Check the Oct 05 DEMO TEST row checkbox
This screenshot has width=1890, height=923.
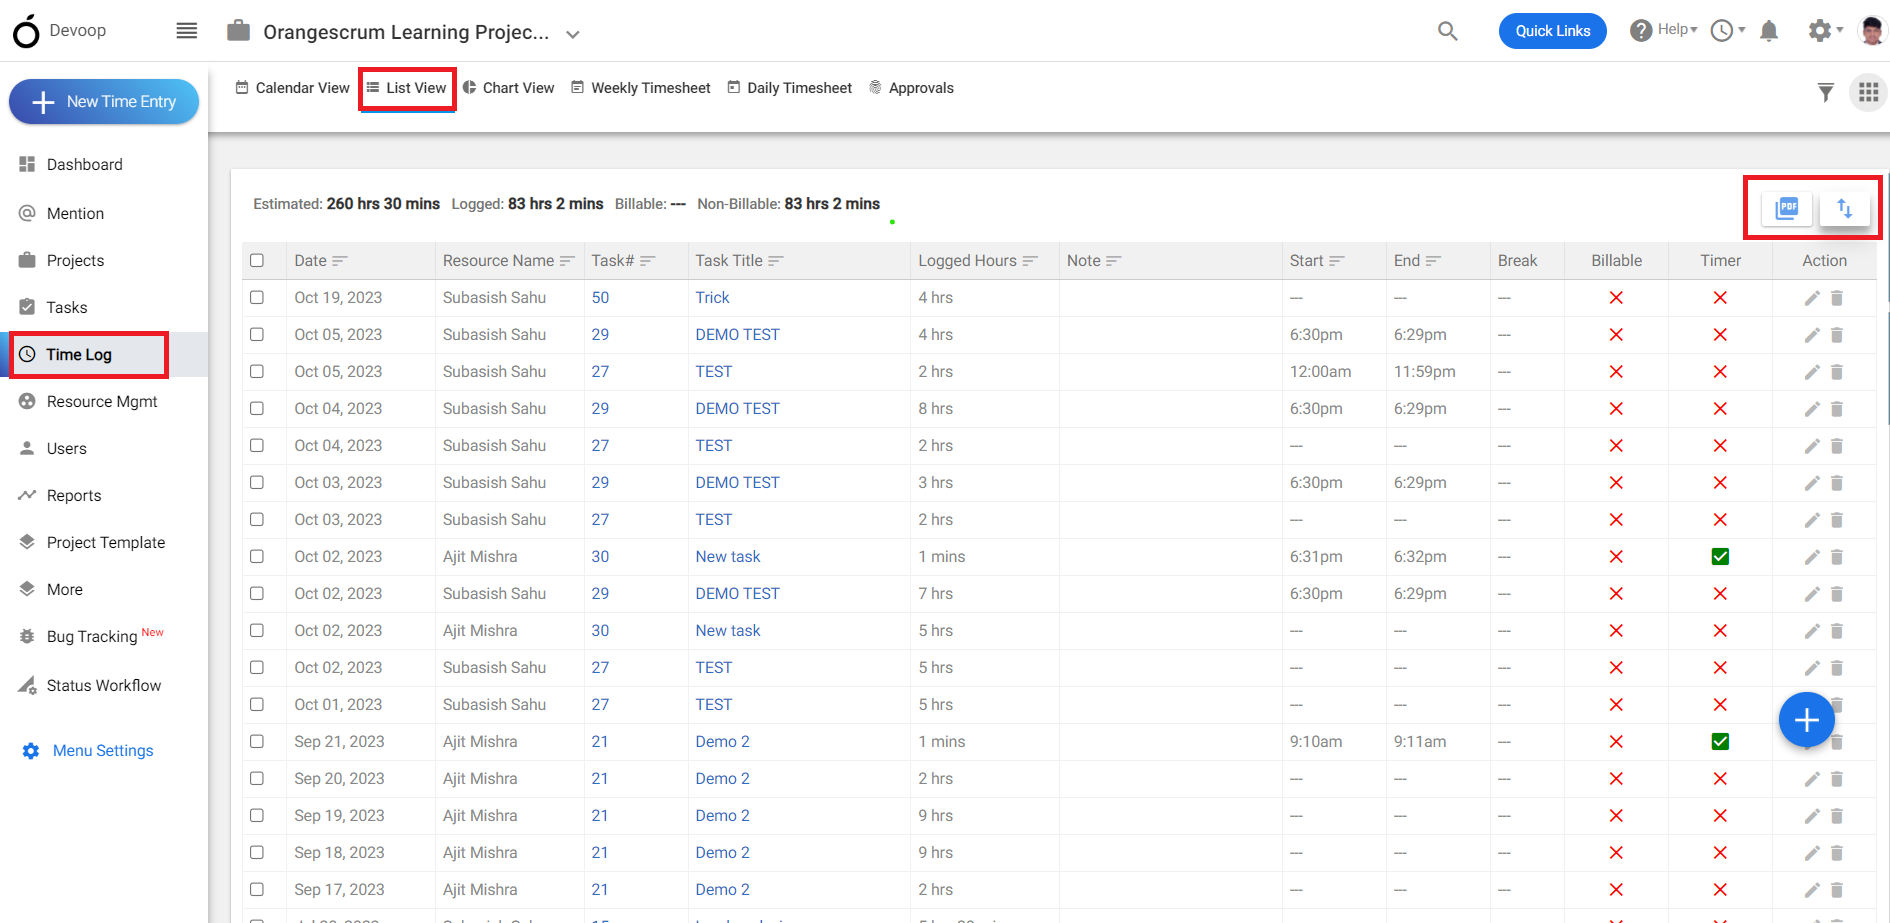pos(257,335)
